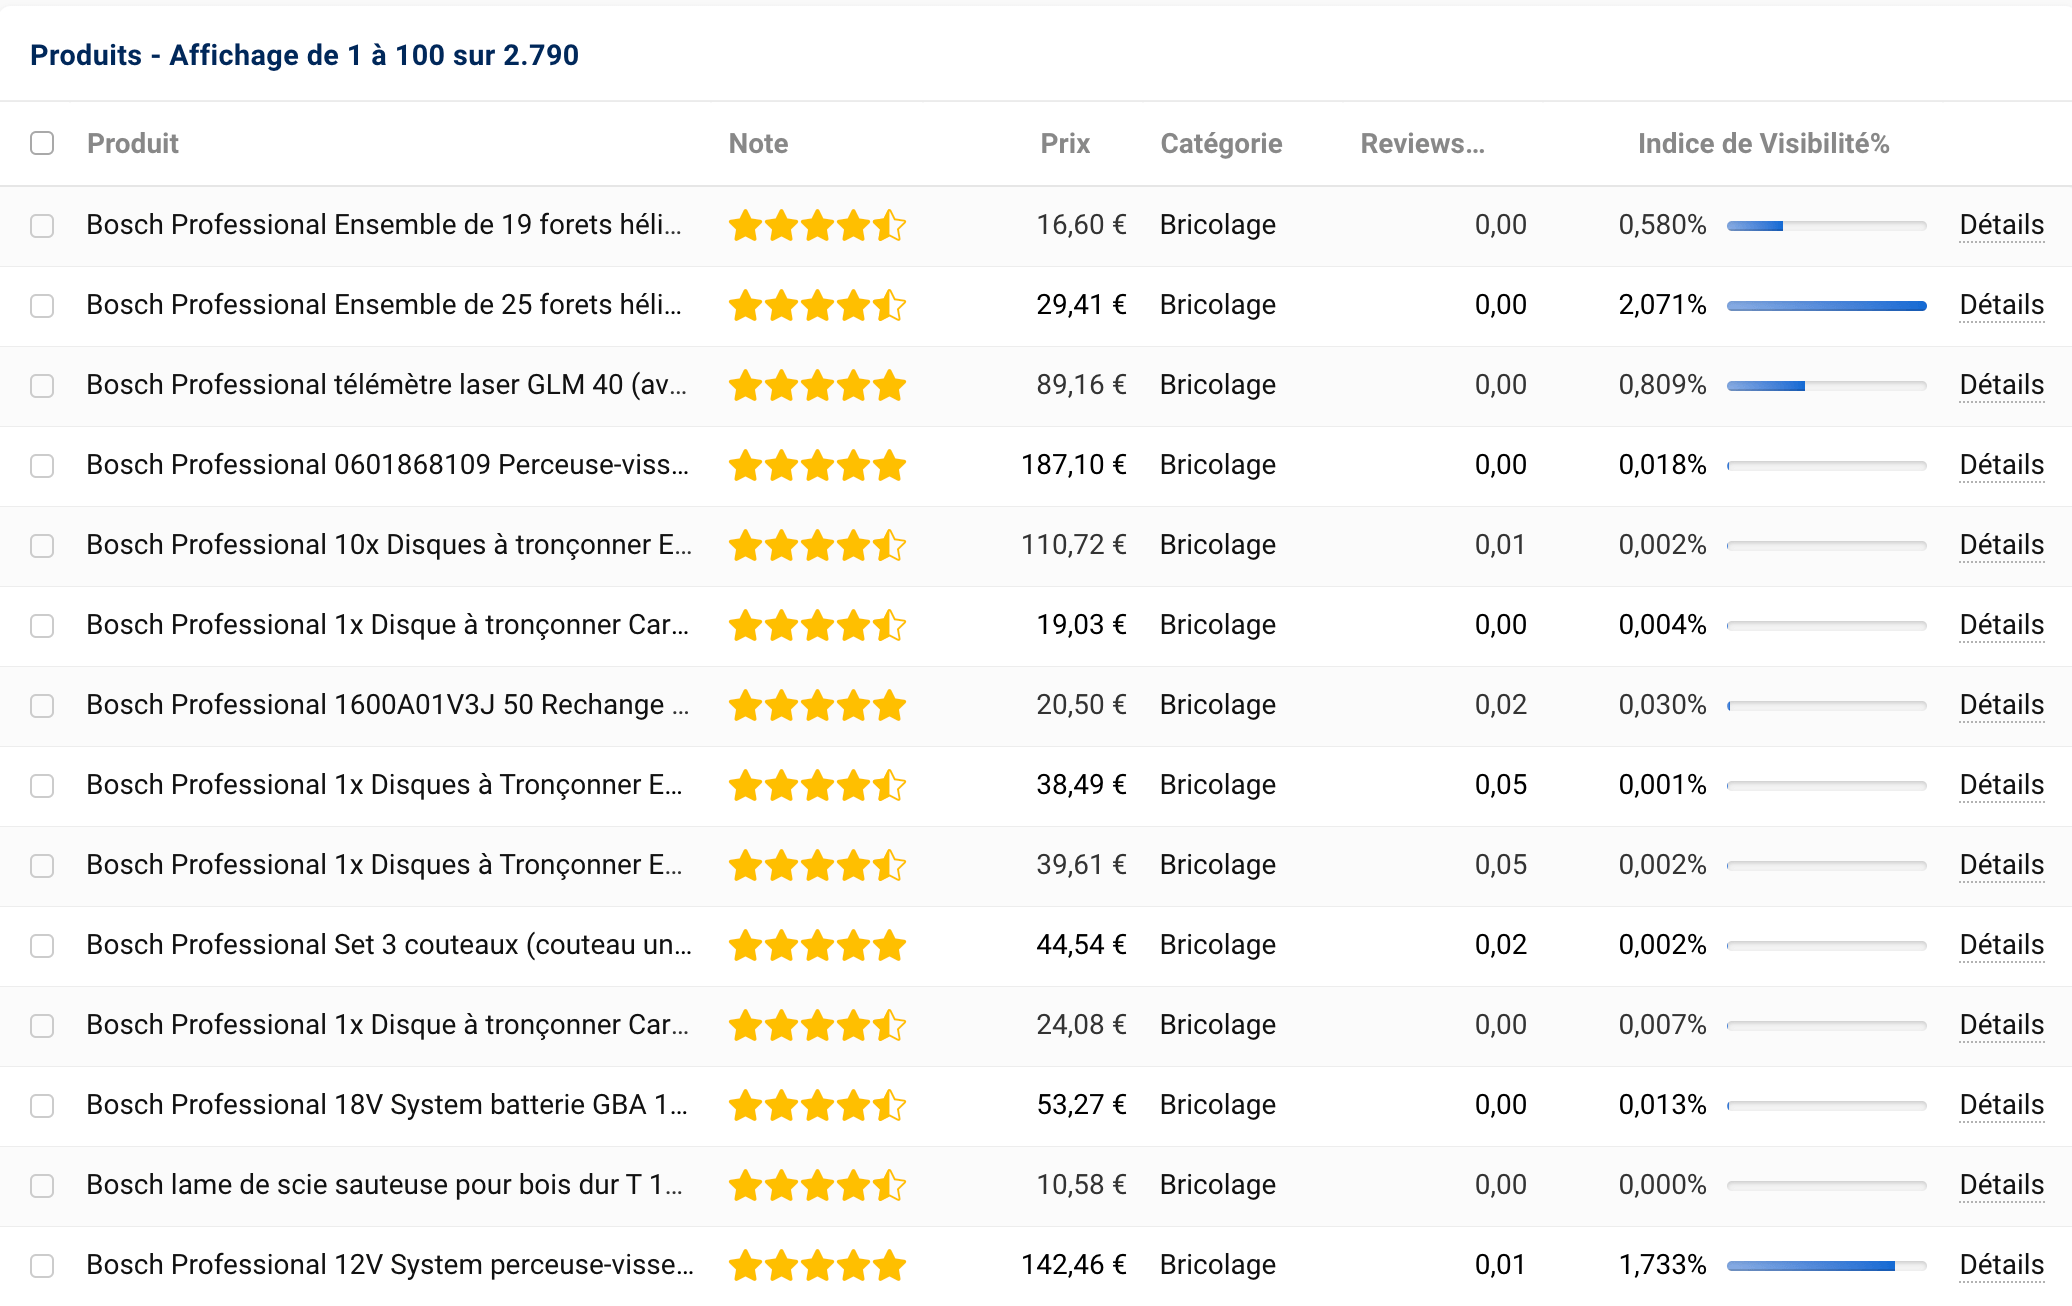The width and height of the screenshot is (2072, 1306).
Task: Open Détails for the 25 forets héli product
Action: point(2001,305)
